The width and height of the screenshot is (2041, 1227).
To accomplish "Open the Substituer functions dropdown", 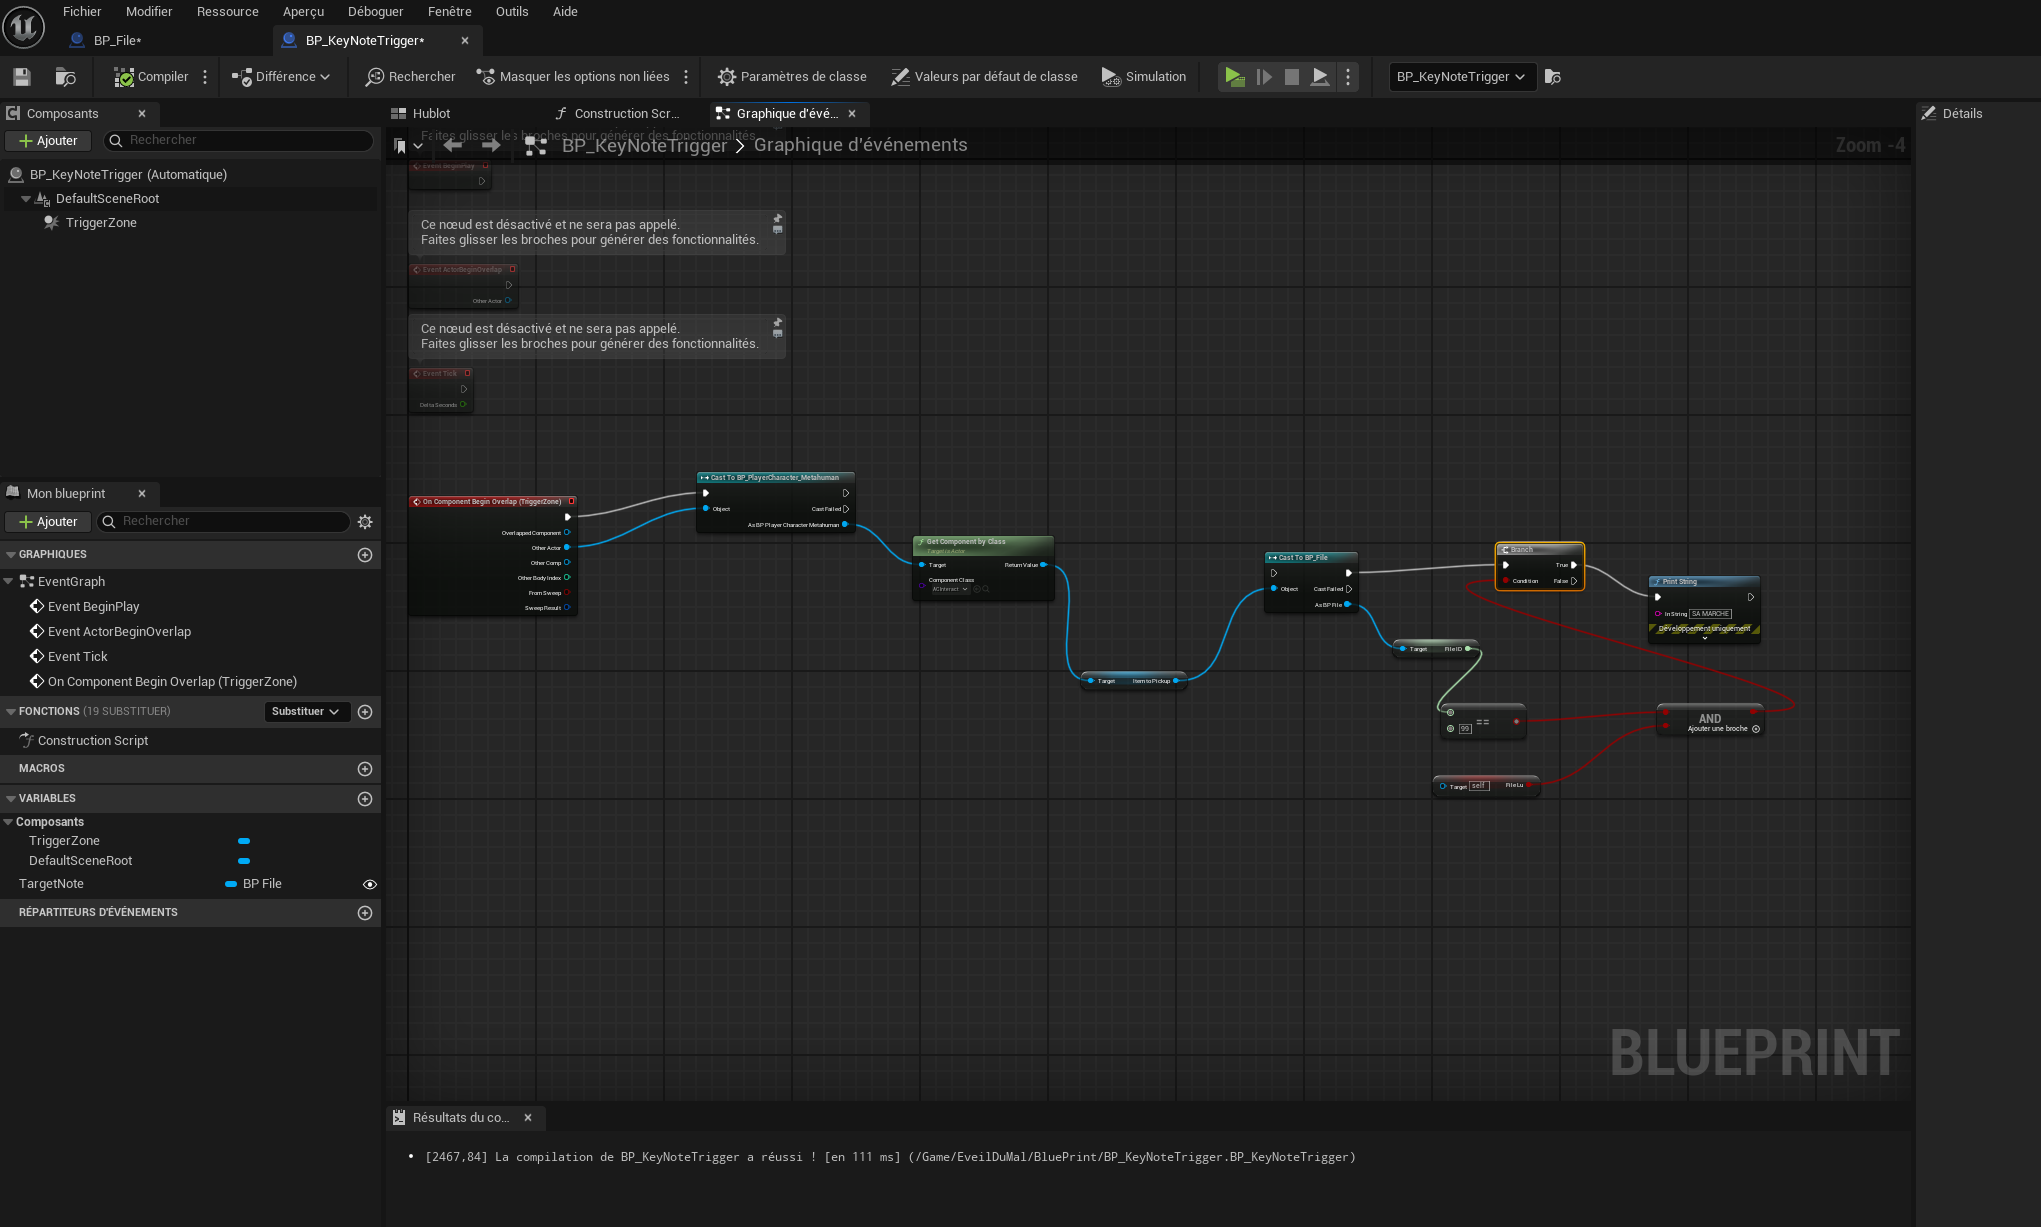I will pyautogui.click(x=305, y=712).
